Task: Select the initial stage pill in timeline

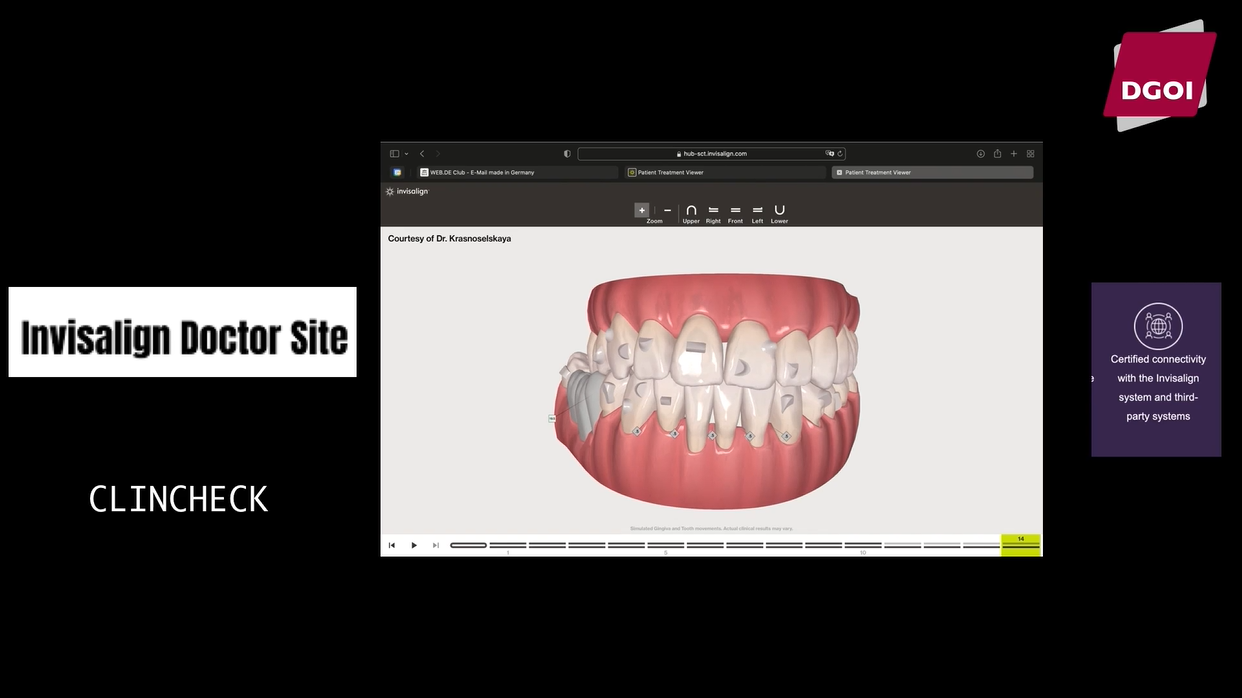Action: click(468, 545)
